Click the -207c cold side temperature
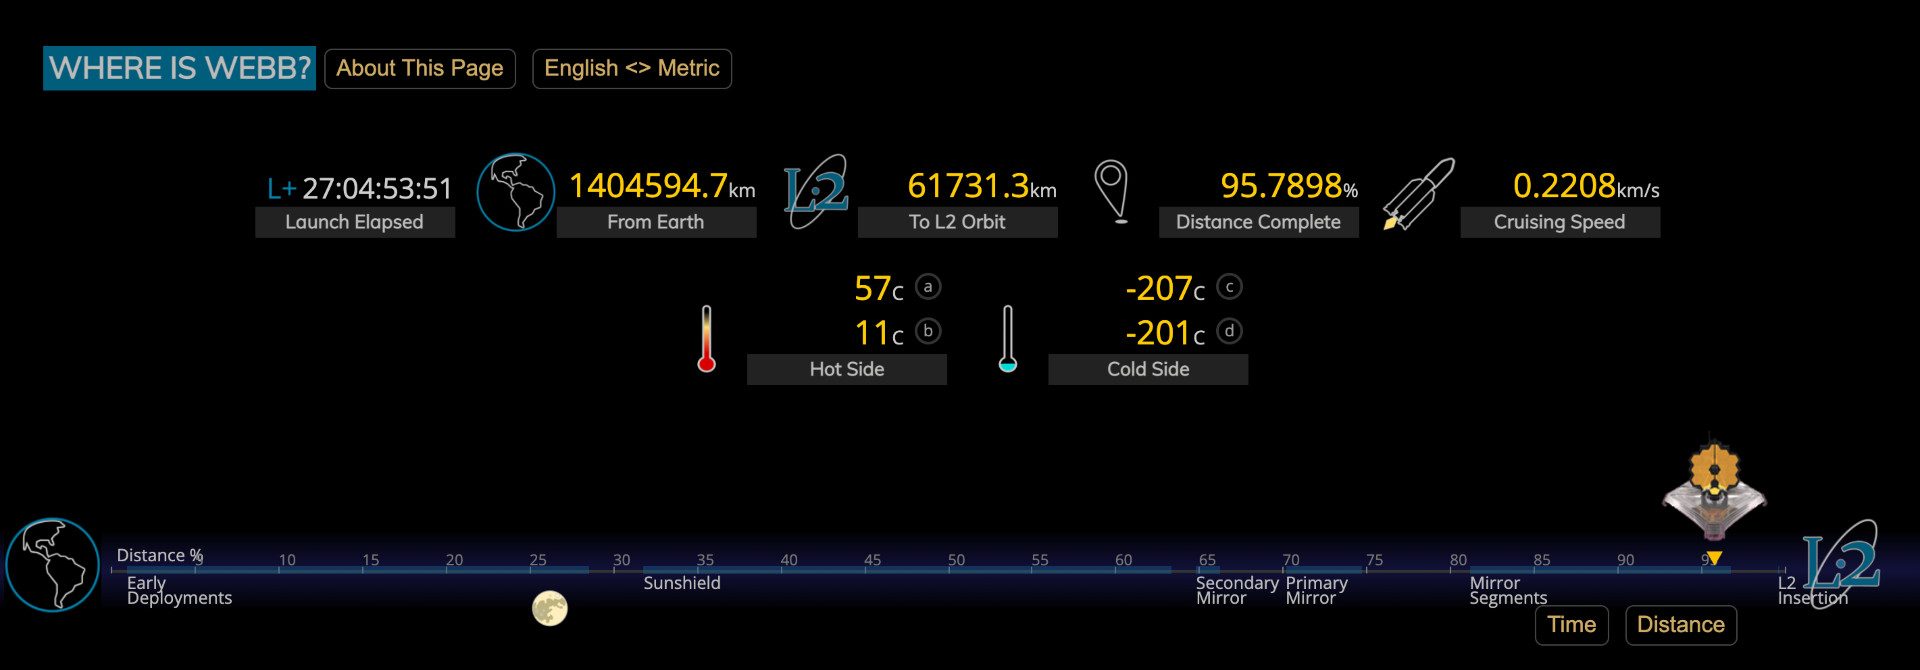The width and height of the screenshot is (1920, 670). [1165, 289]
